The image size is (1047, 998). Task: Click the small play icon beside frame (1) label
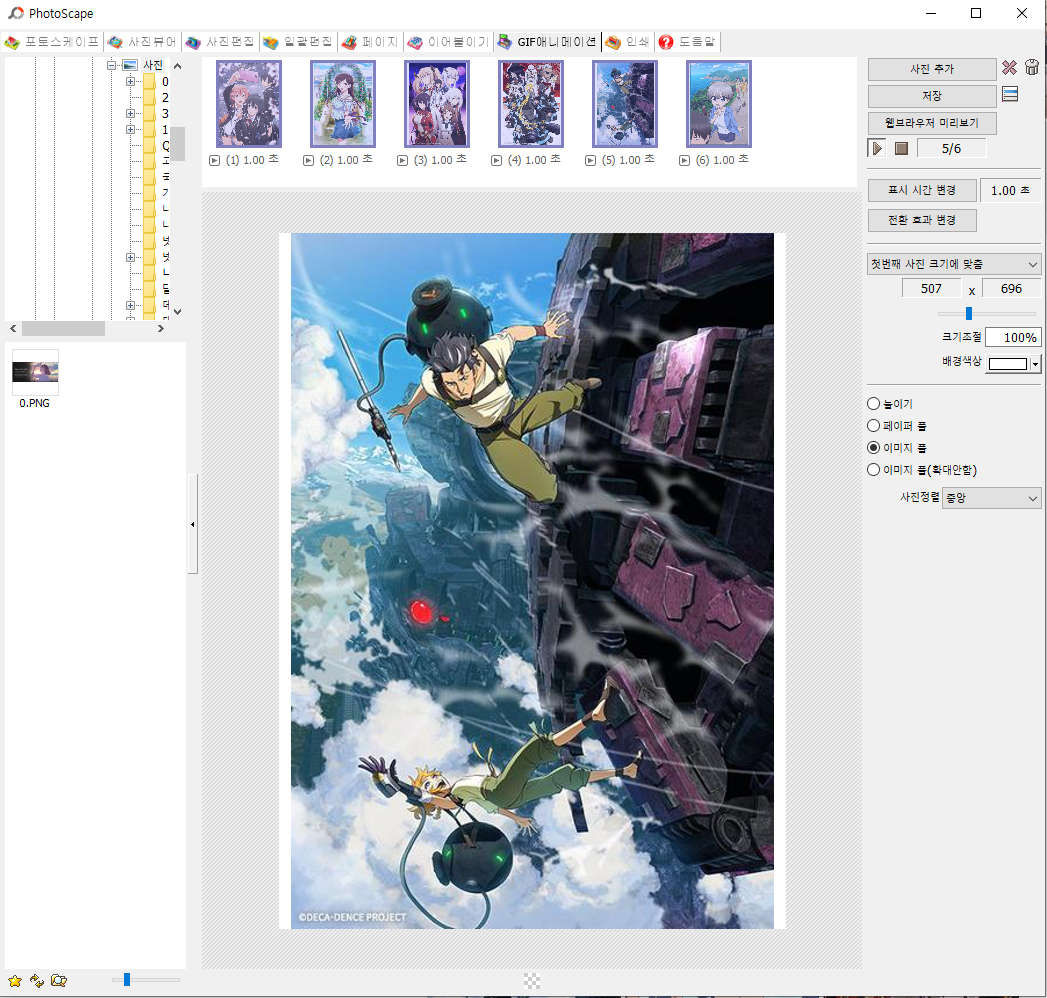(214, 161)
